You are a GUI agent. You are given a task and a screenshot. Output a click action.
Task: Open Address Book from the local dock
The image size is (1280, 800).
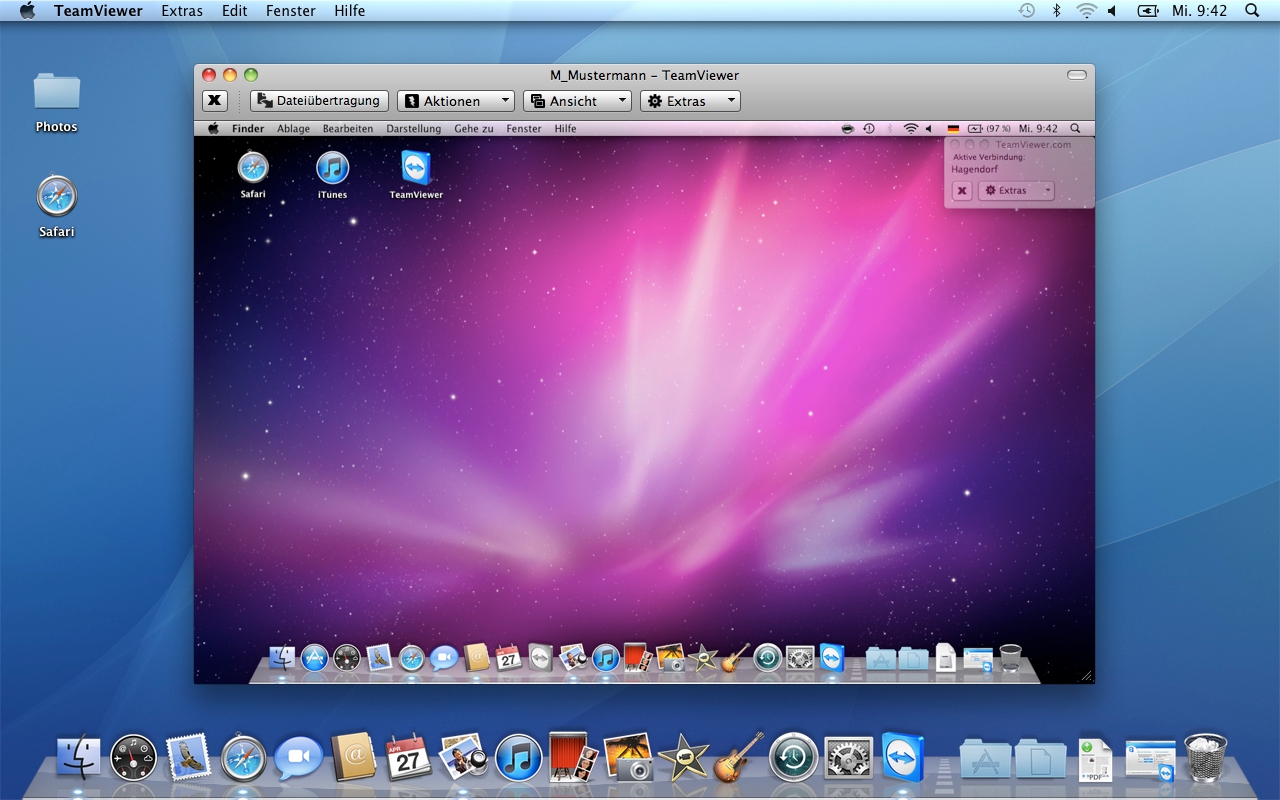click(354, 758)
